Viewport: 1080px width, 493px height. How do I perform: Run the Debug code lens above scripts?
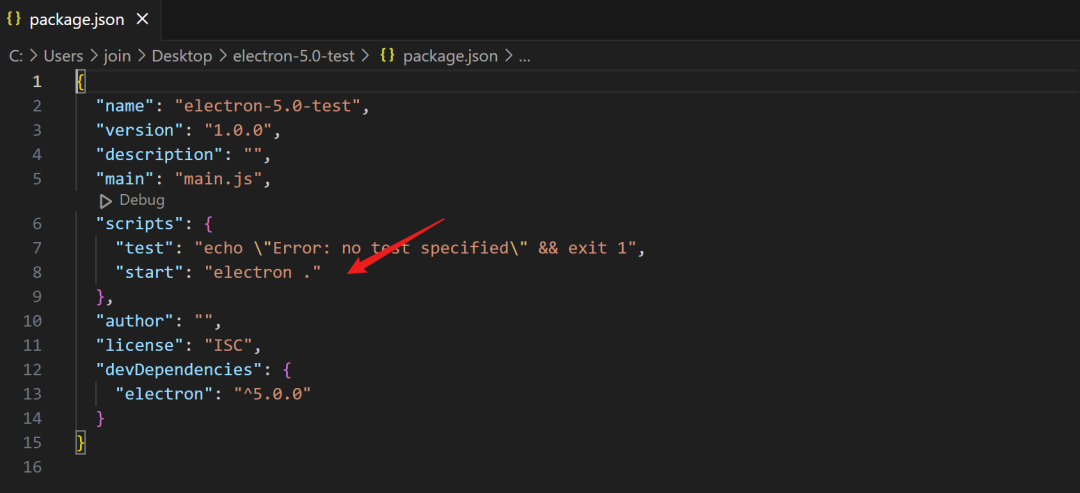pyautogui.click(x=141, y=200)
